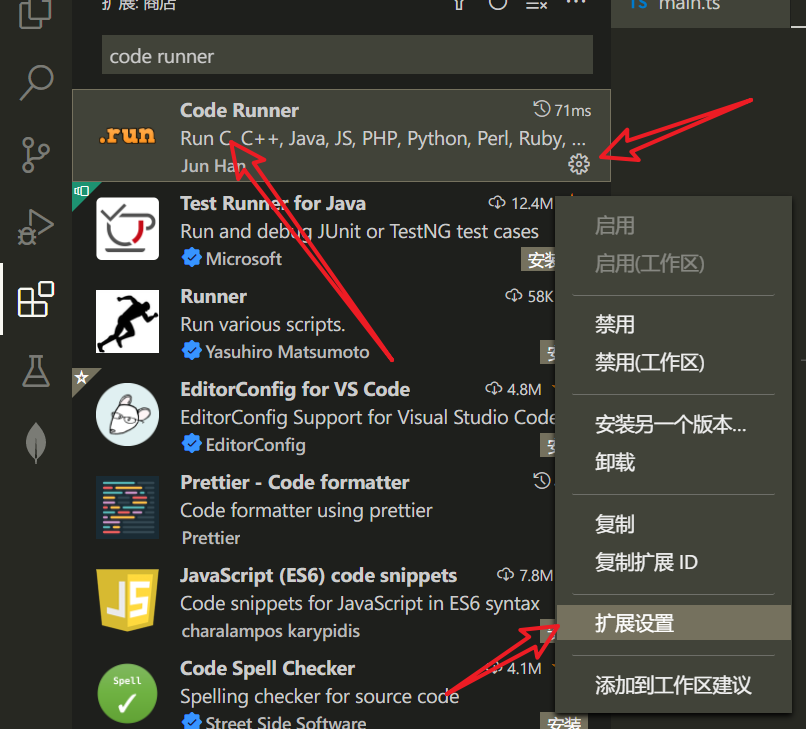The height and width of the screenshot is (729, 806).
Task: Click the 7.8M download count
Action: tap(536, 575)
